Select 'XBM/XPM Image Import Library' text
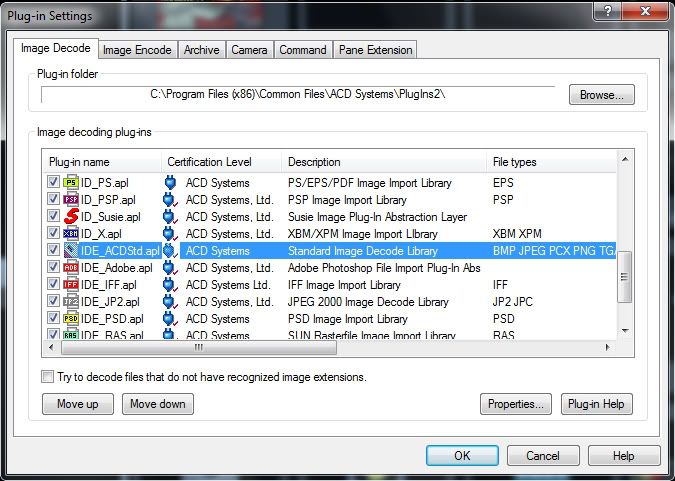 click(362, 234)
